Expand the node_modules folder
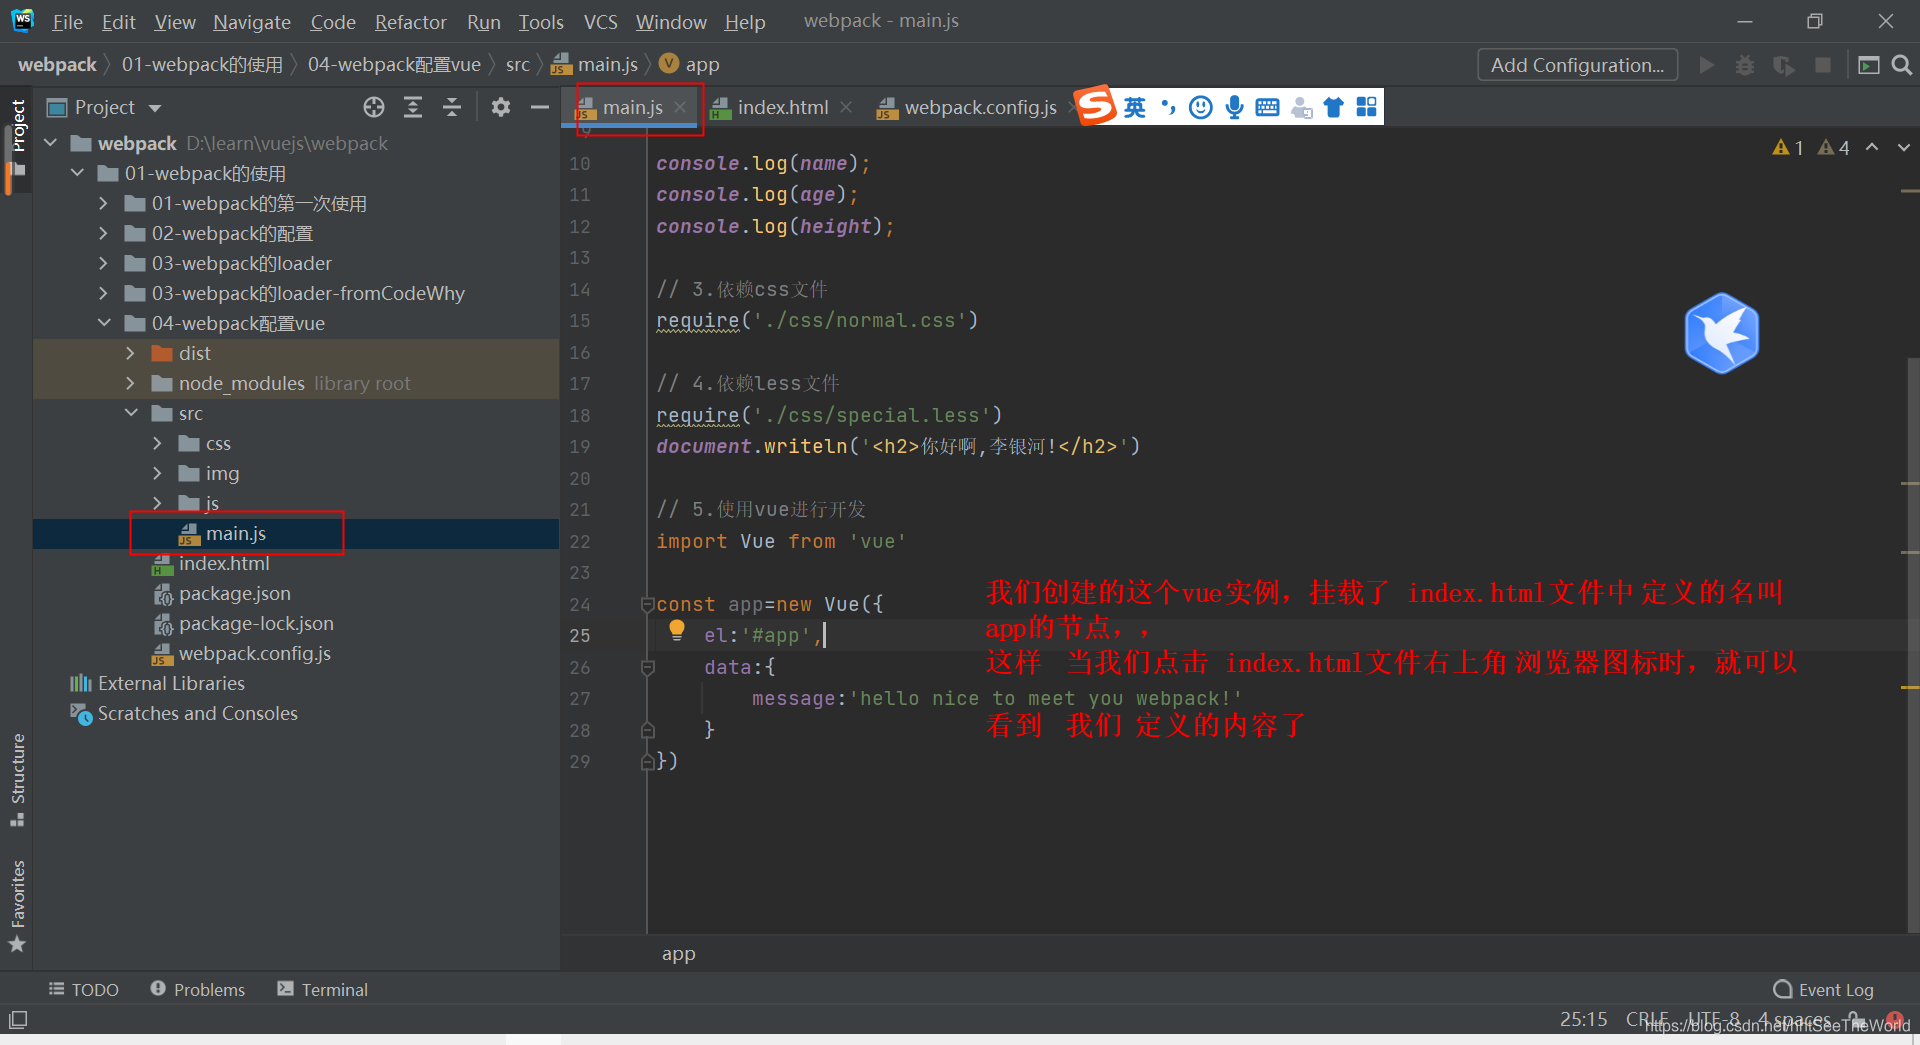 [131, 383]
